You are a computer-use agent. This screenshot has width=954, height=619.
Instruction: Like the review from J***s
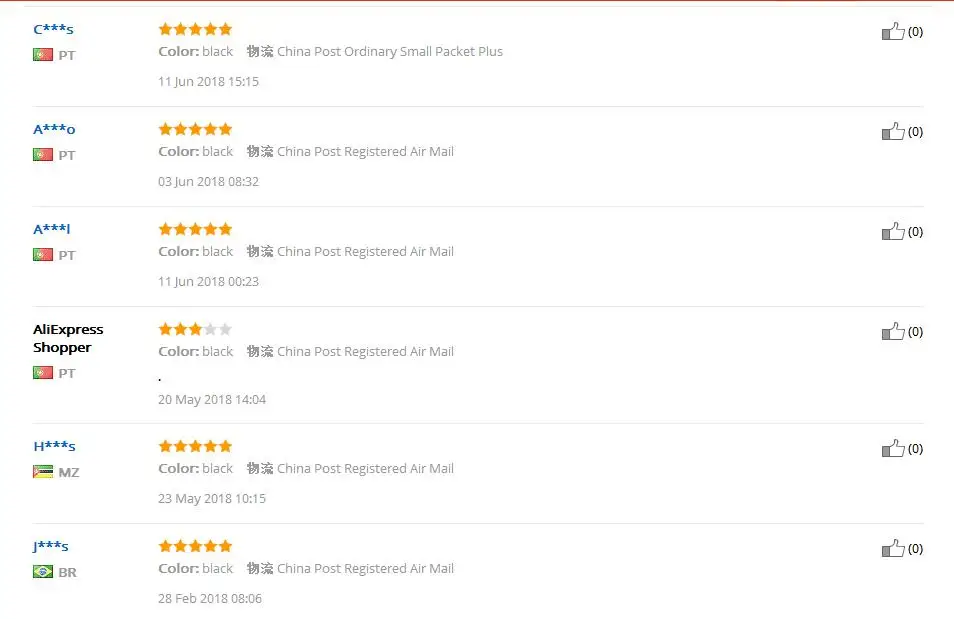pyautogui.click(x=893, y=548)
